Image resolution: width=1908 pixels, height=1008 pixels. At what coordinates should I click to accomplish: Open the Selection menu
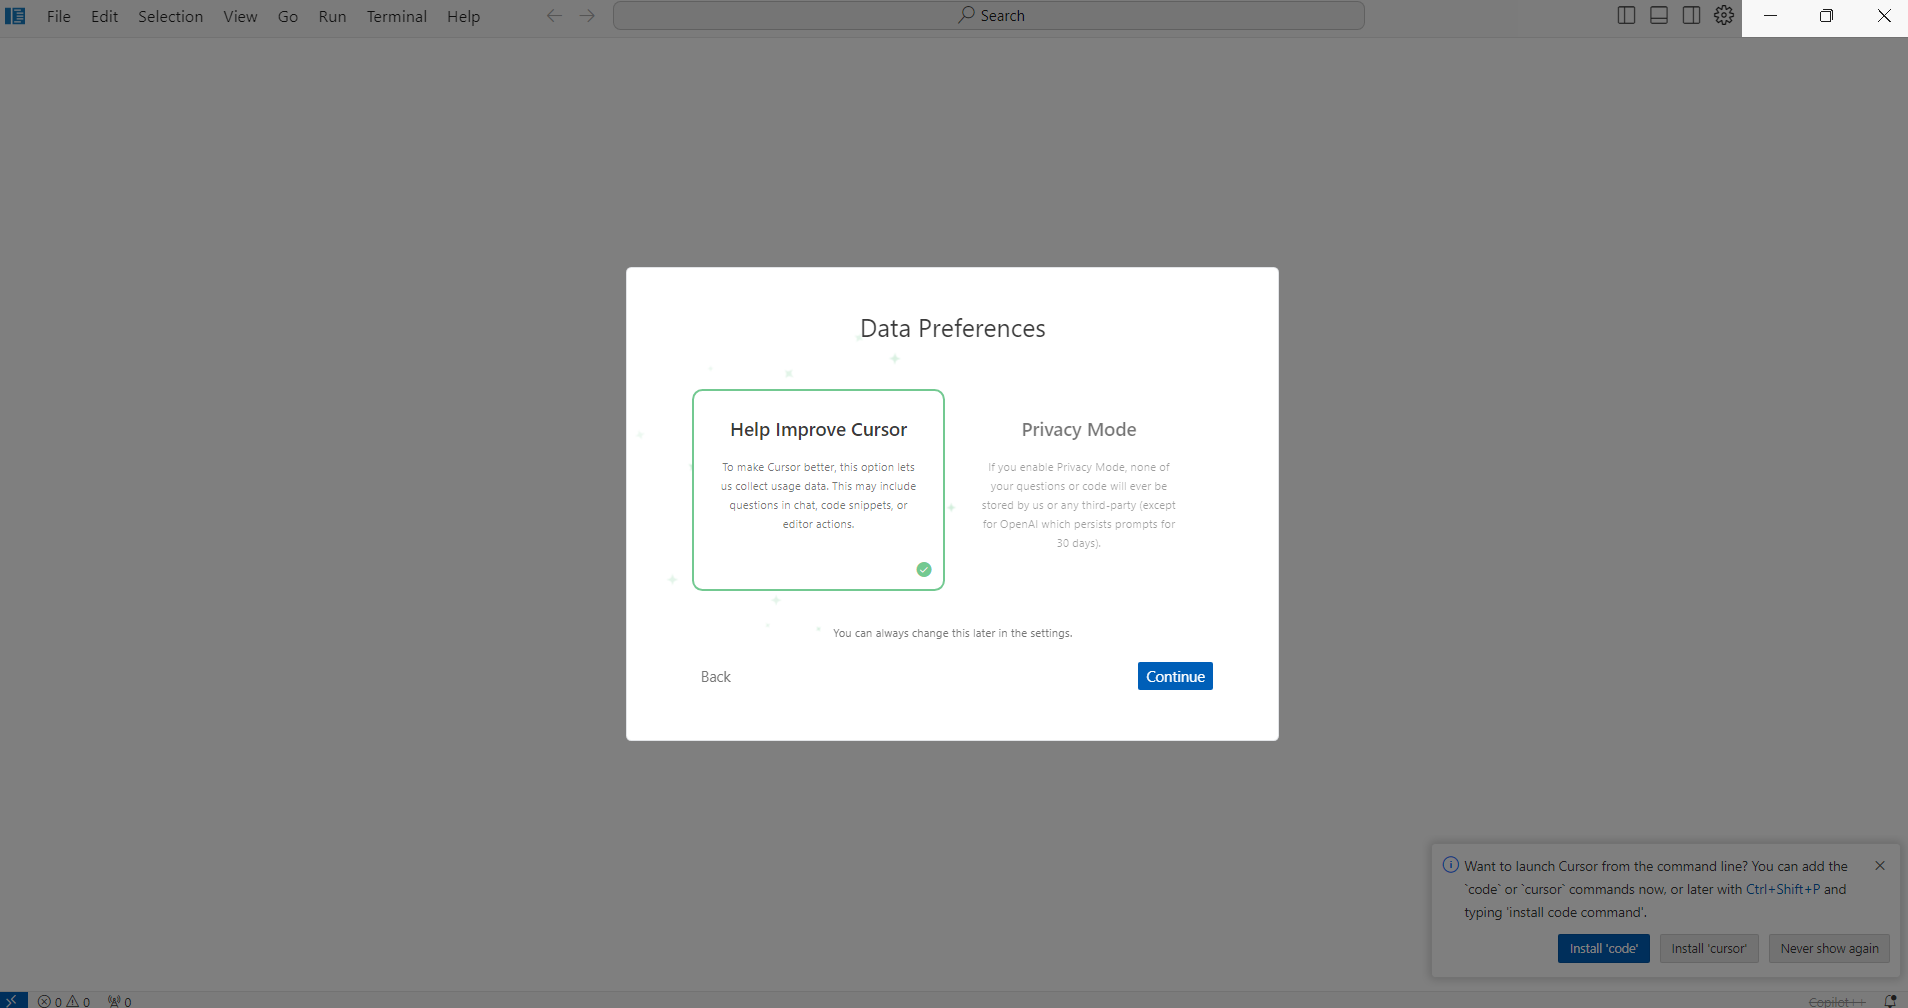pos(170,16)
